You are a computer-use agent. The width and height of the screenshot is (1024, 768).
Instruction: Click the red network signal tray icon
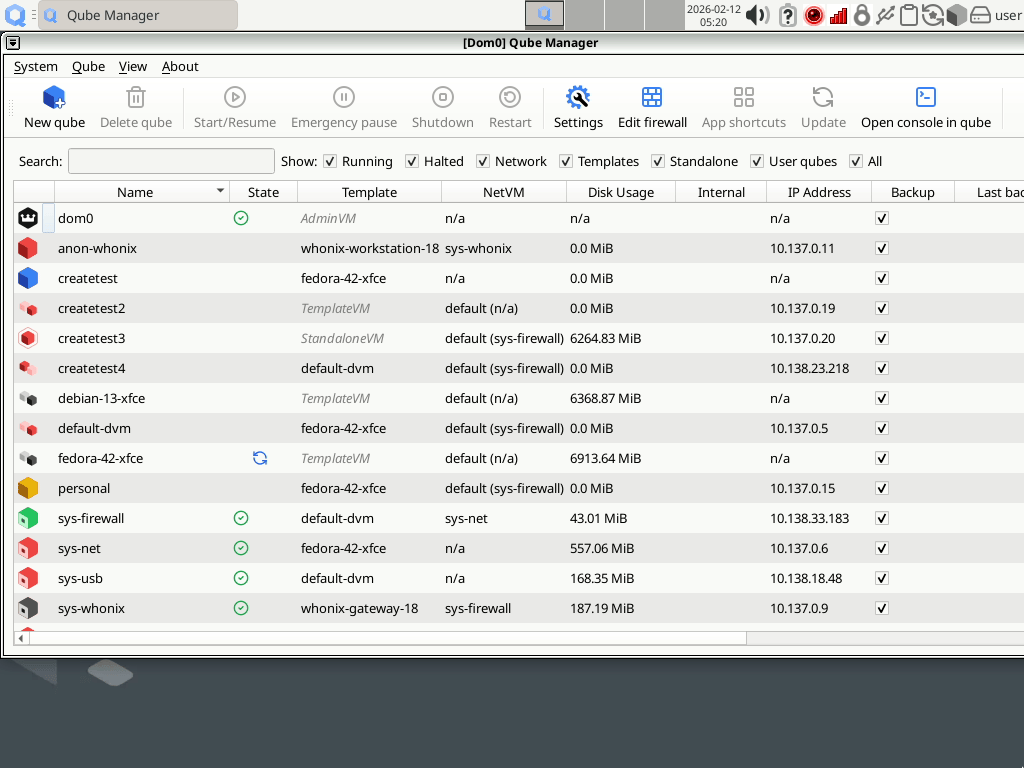click(x=838, y=15)
